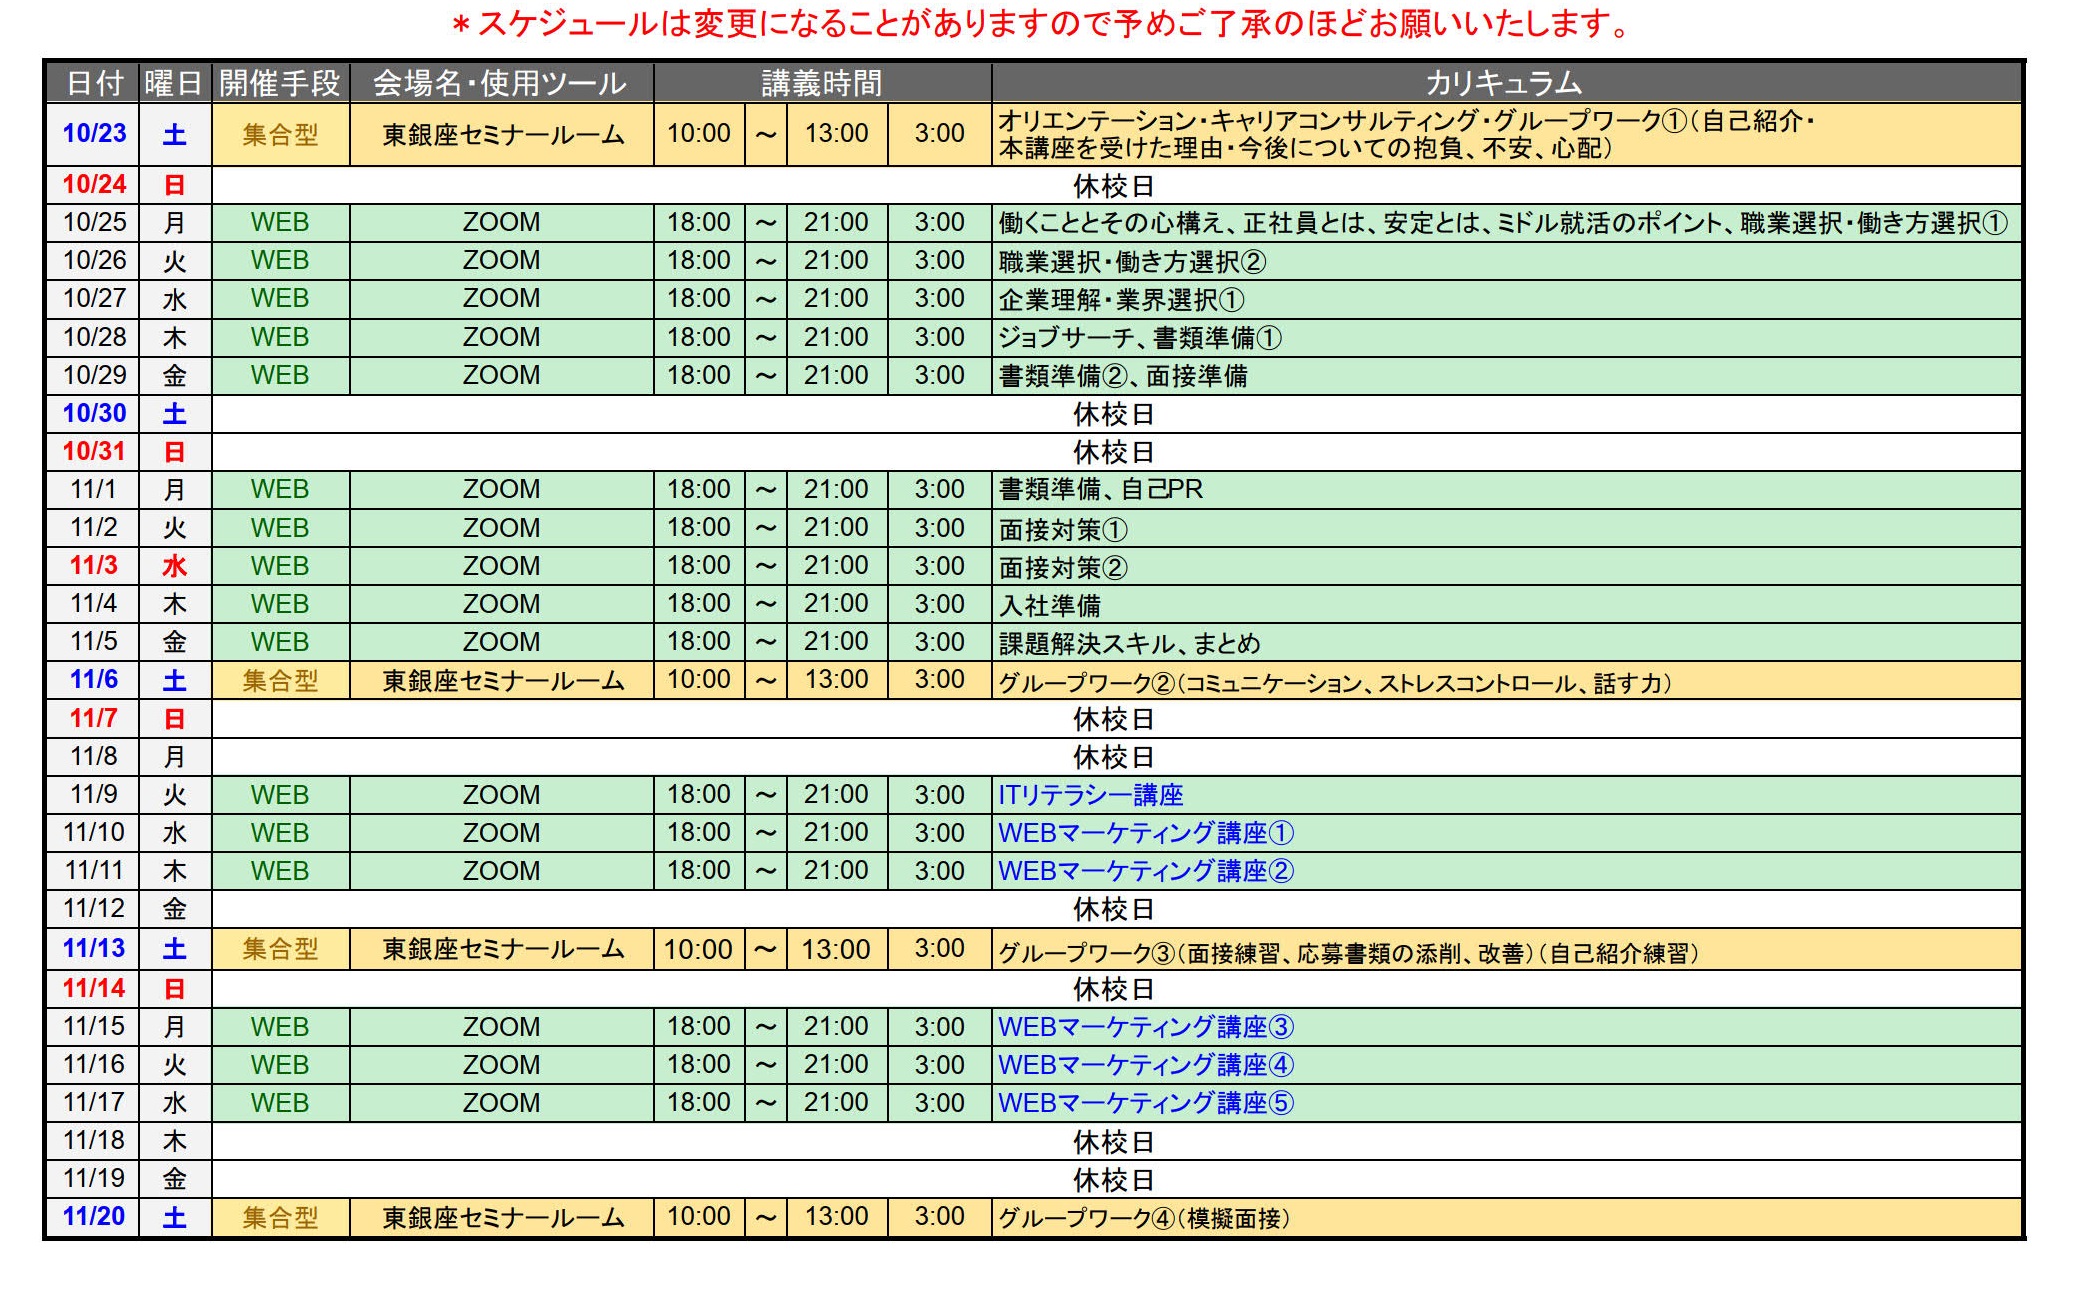This screenshot has height=1301, width=2081.
Task: Click the 会場名・使用ツール column header
Action: 501,83
